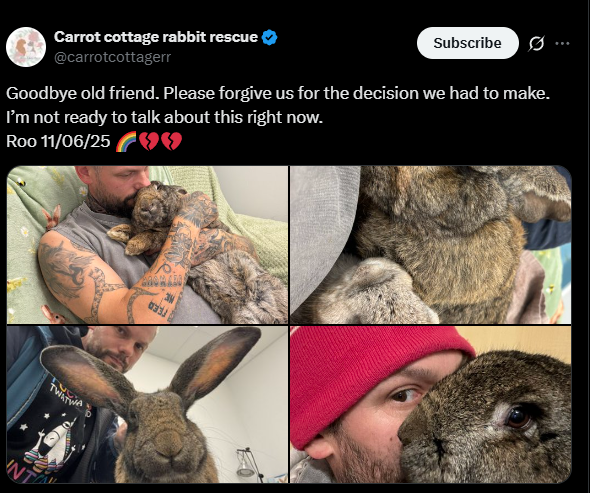Open the Grok explain post icon
590x493 pixels.
(x=536, y=43)
